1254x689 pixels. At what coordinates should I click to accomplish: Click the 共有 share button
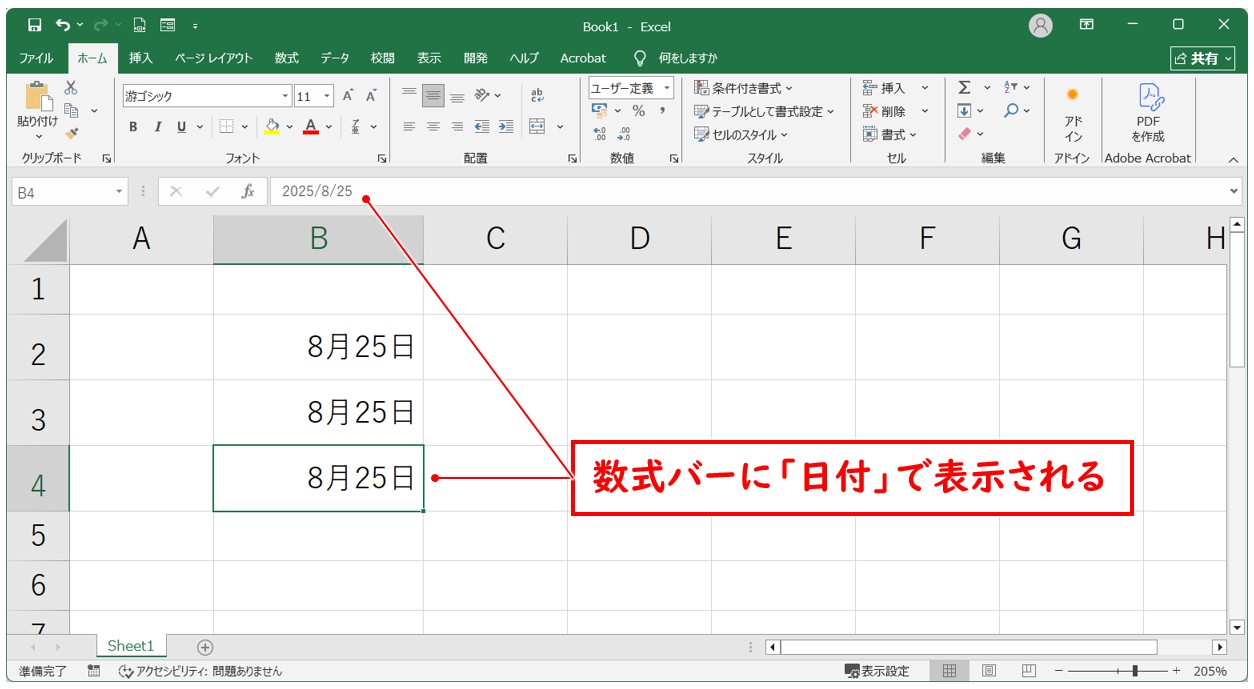1203,59
